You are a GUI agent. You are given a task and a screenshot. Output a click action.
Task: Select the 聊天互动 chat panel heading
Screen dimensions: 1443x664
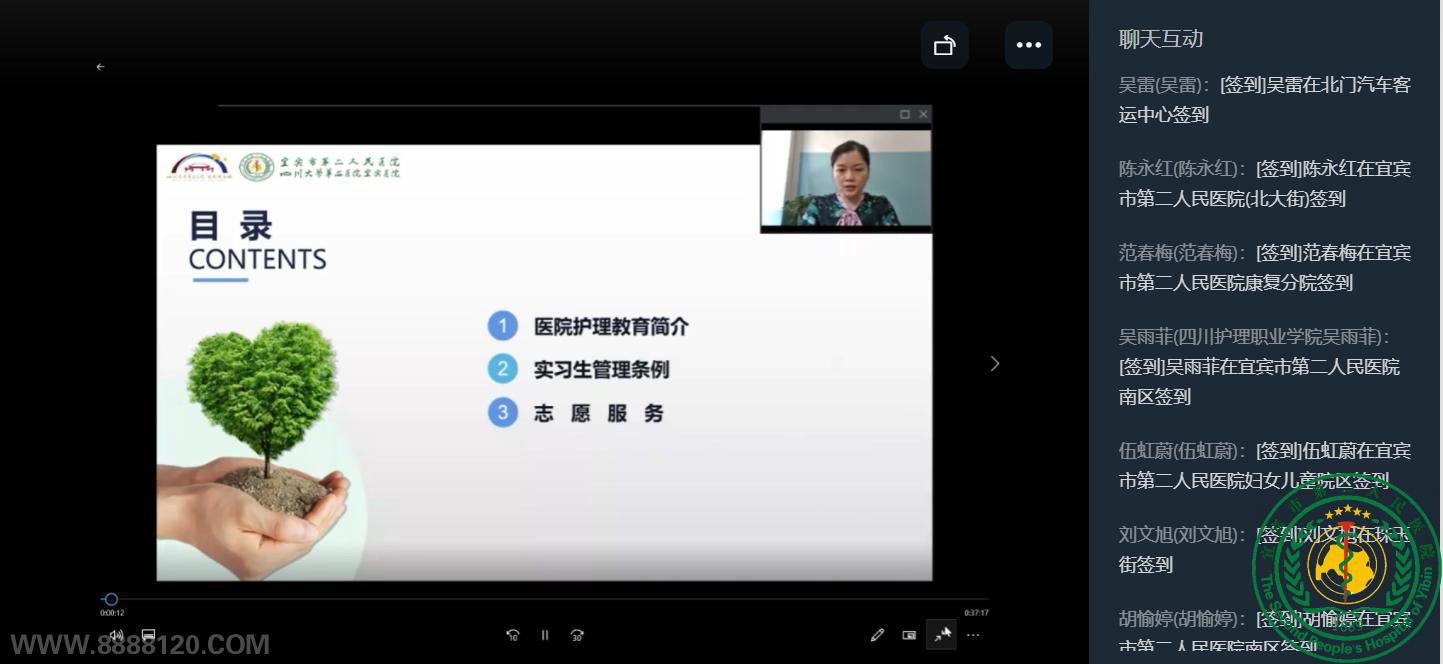click(1160, 39)
